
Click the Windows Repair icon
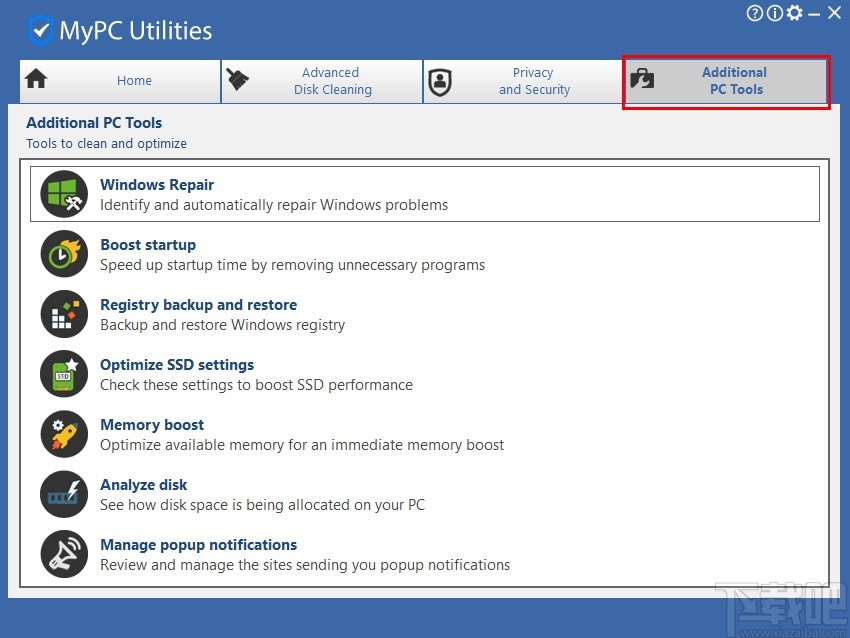(63, 194)
